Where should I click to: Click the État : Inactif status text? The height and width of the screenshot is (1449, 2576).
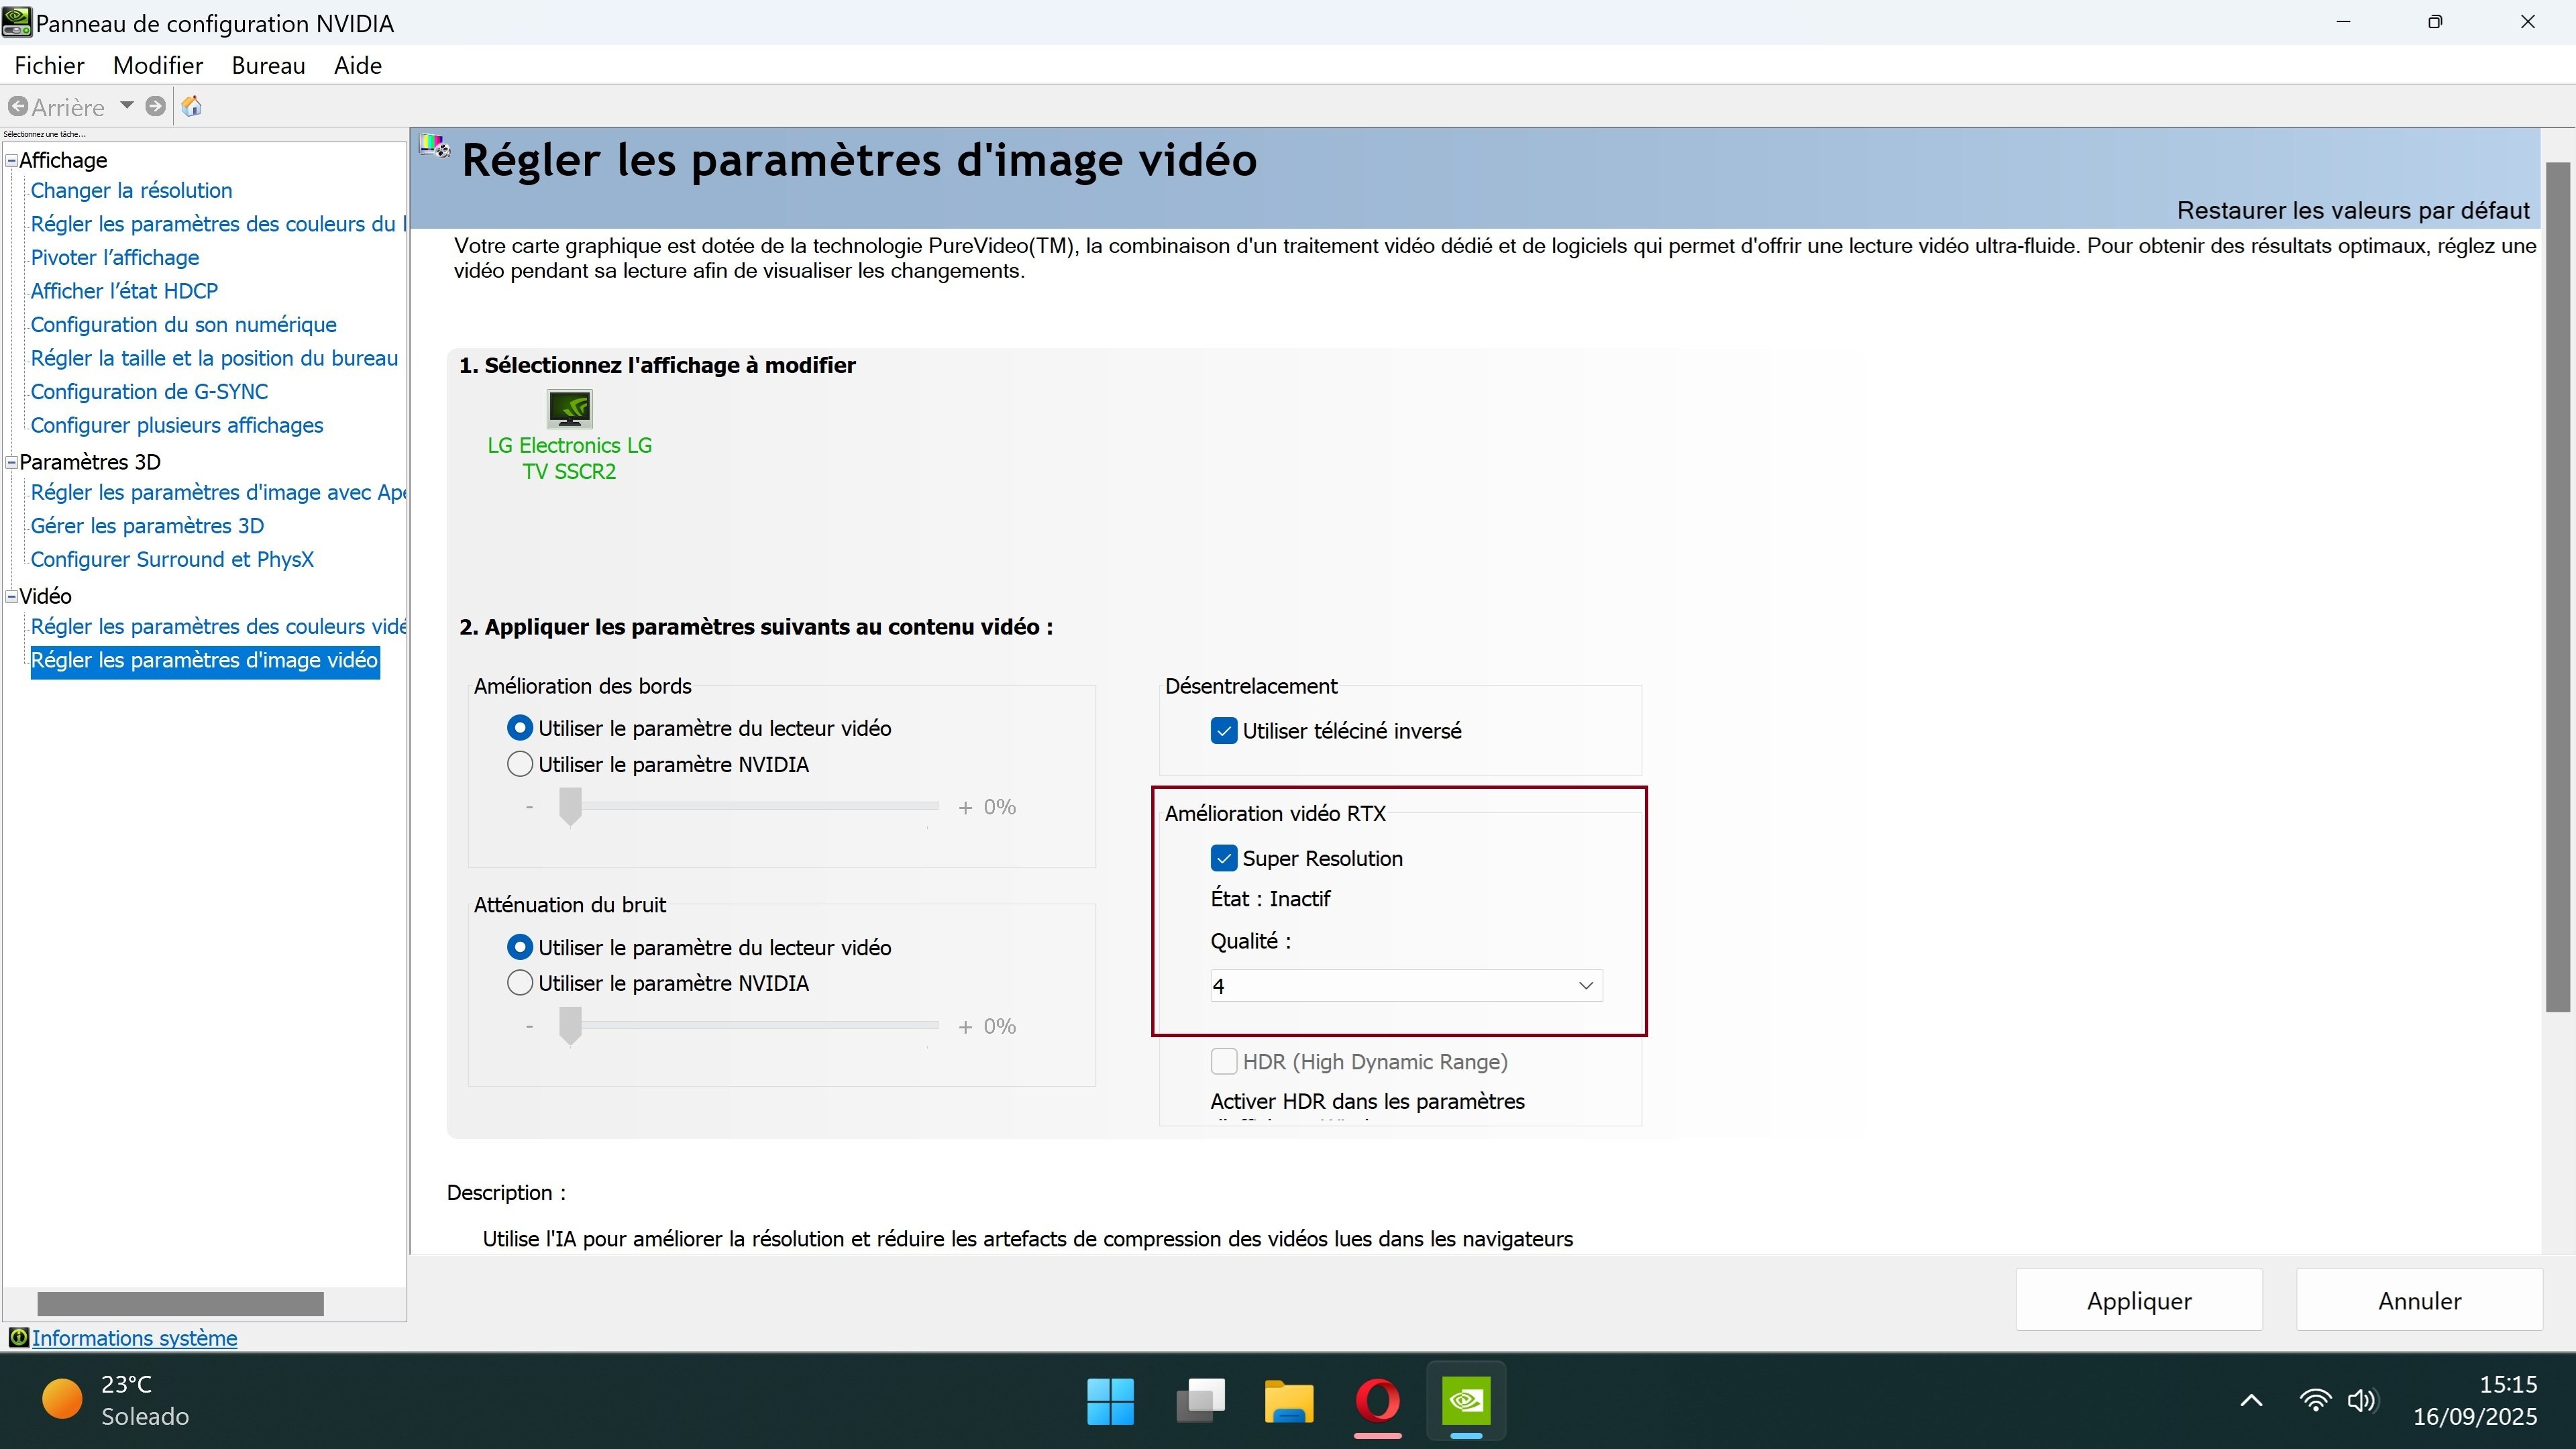click(1270, 898)
